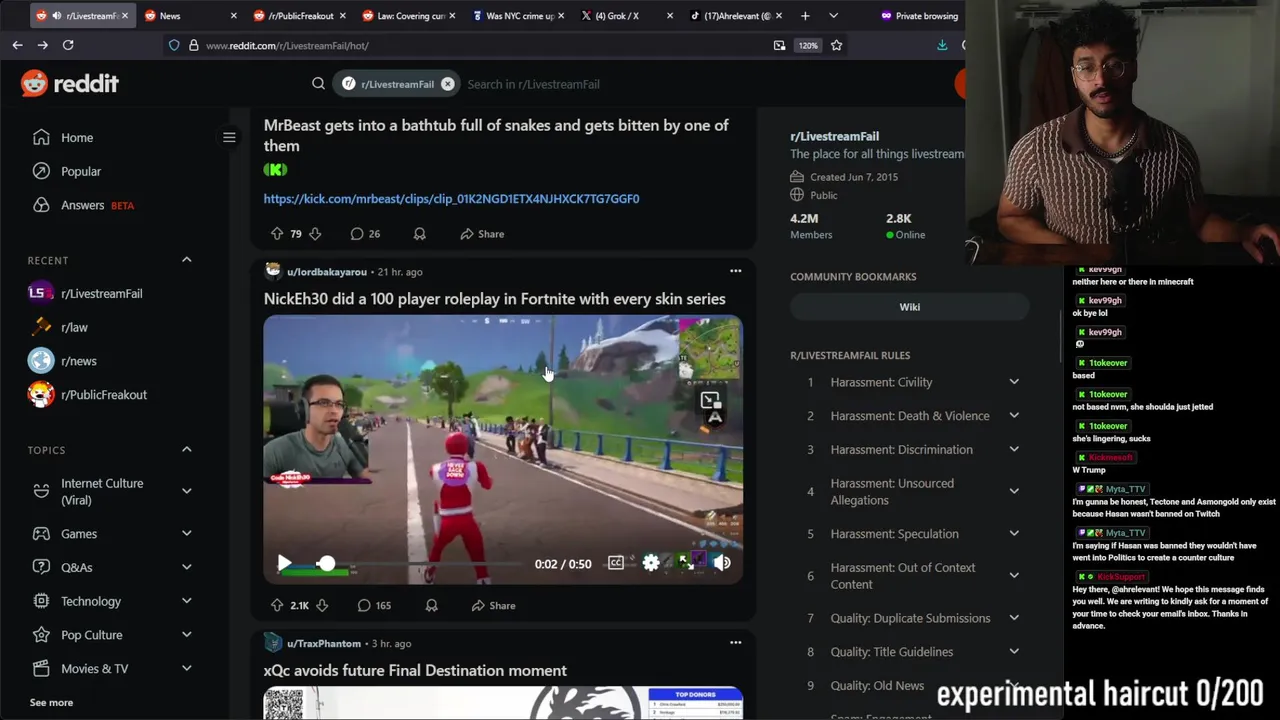
Task: Click the Wiki community bookmark button
Action: [909, 307]
